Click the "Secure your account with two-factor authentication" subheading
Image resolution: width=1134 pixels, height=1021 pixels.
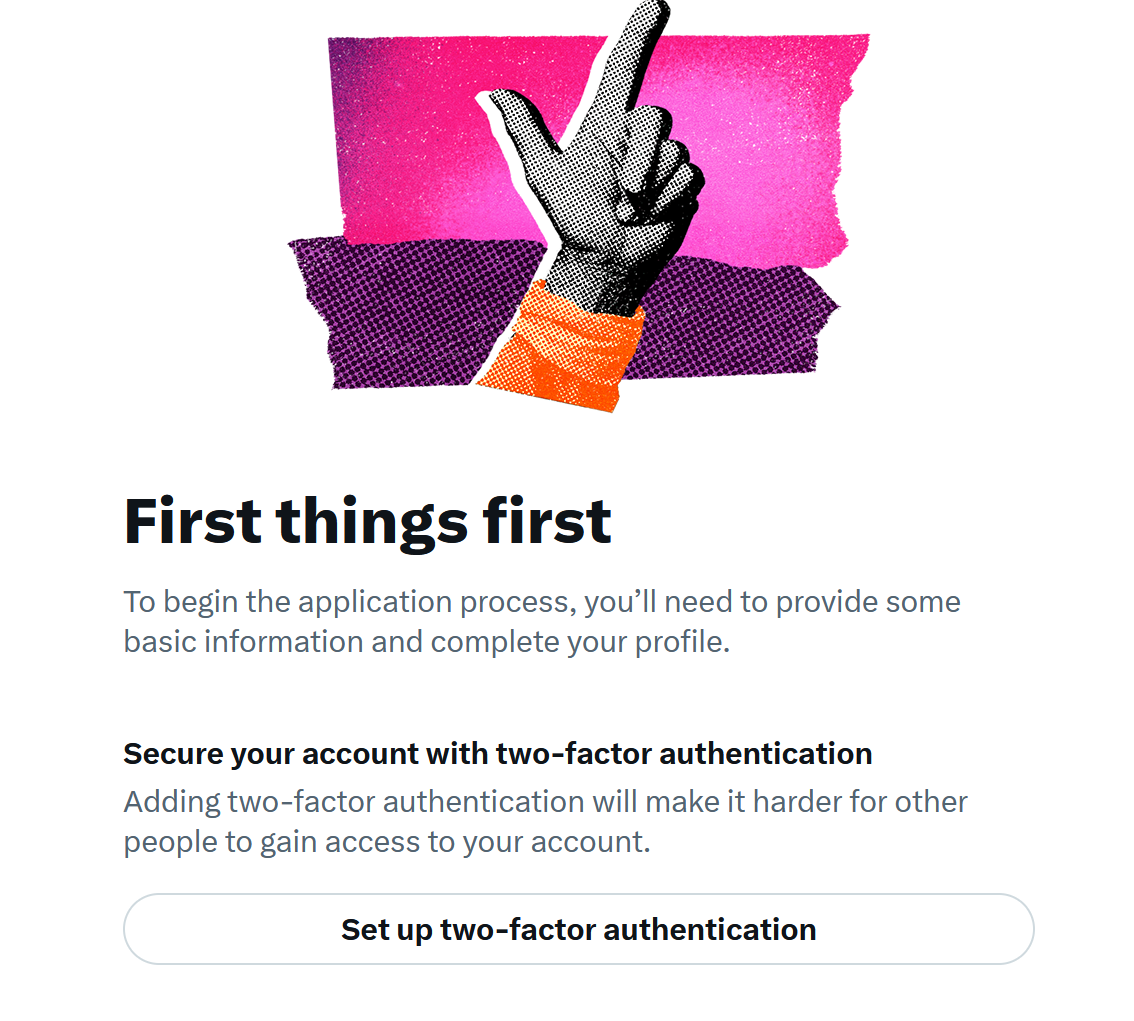[x=498, y=754]
